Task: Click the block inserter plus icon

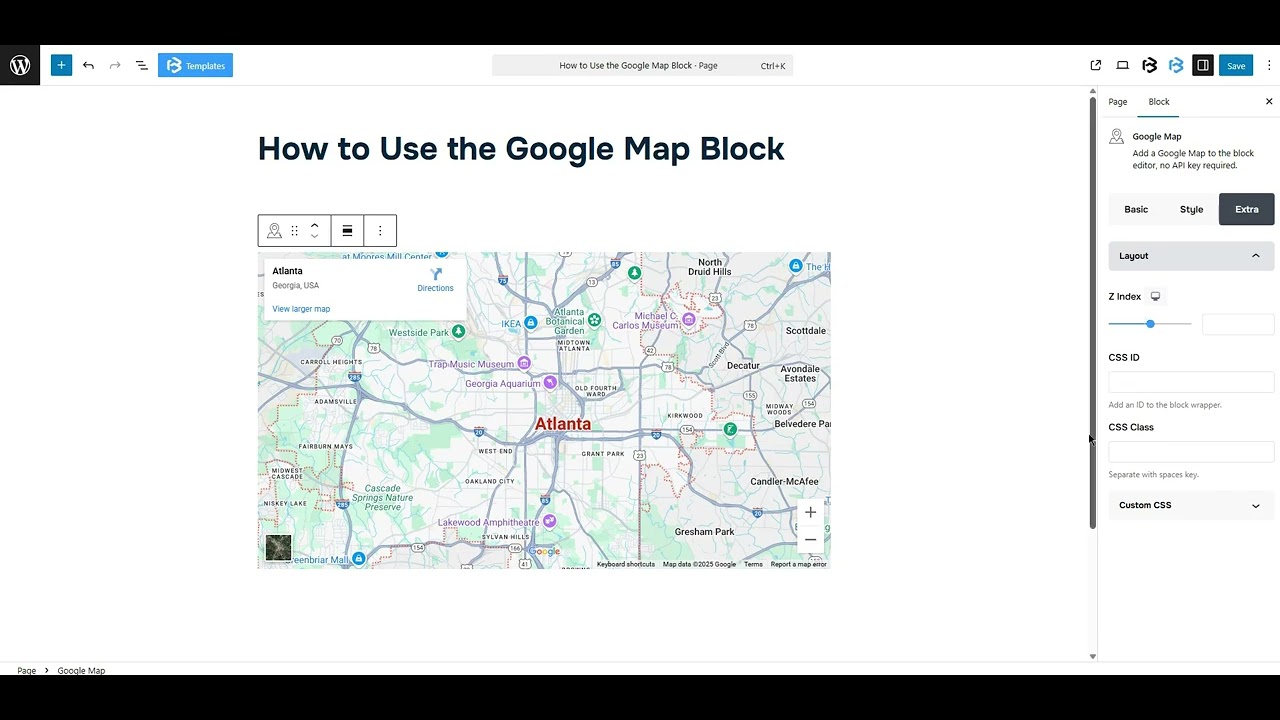Action: click(x=61, y=65)
